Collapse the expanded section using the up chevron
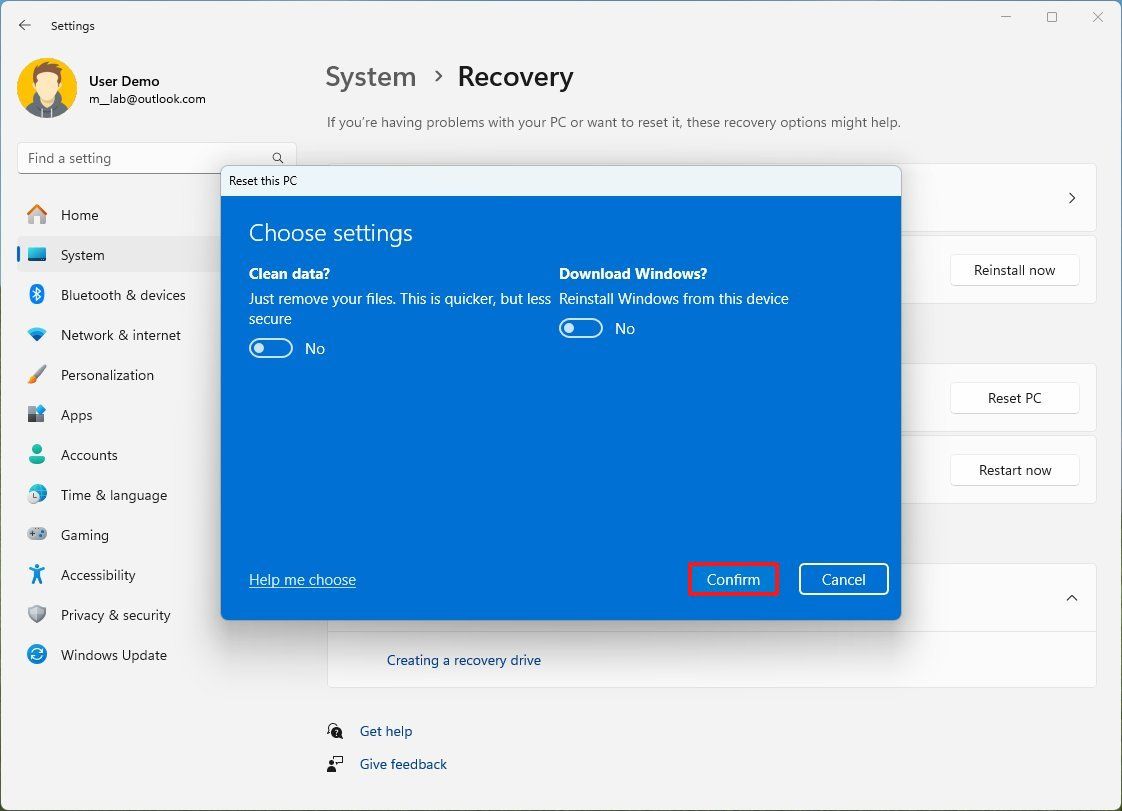Image resolution: width=1122 pixels, height=811 pixels. pyautogui.click(x=1072, y=597)
